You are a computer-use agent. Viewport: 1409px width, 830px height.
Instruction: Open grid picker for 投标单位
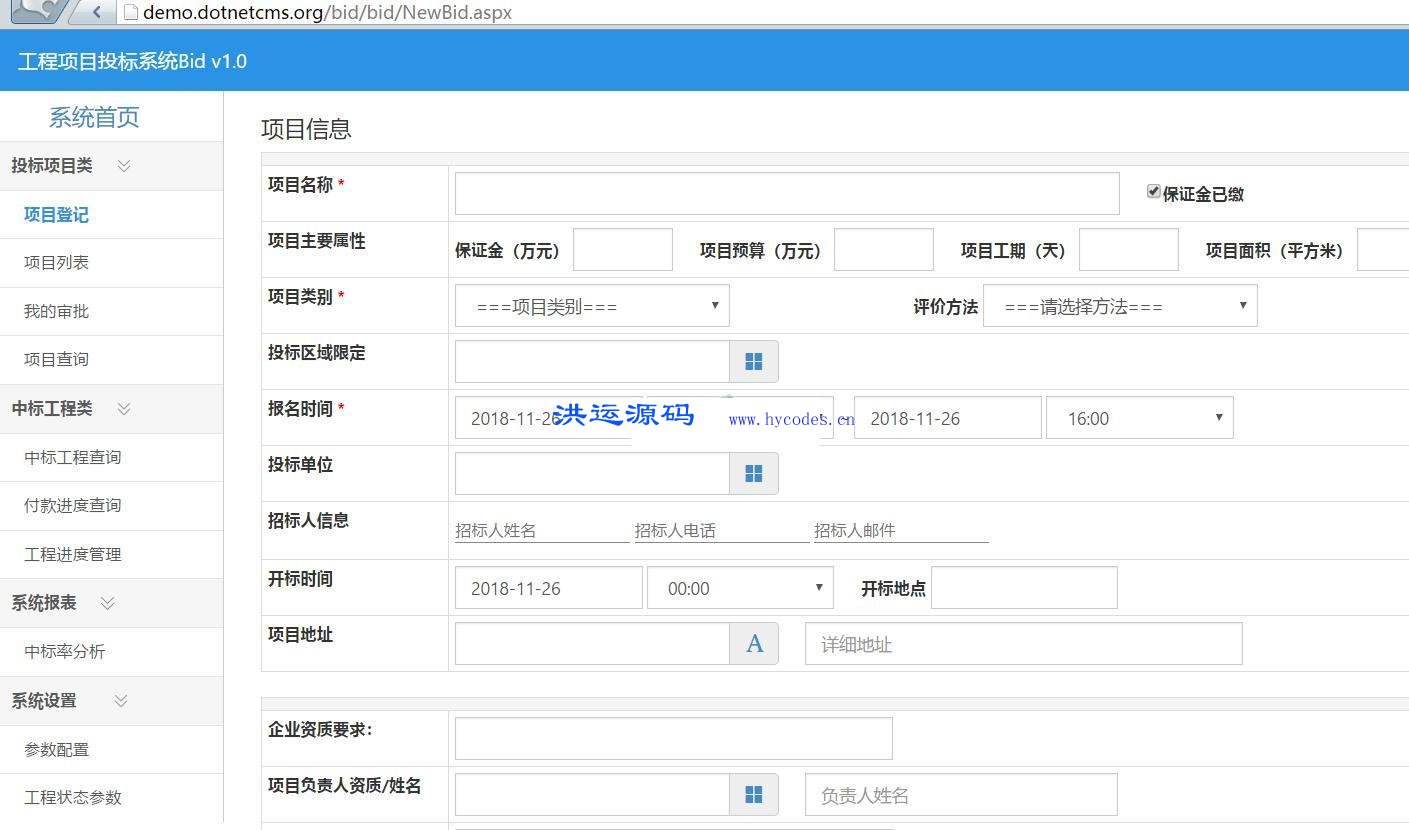(x=754, y=473)
